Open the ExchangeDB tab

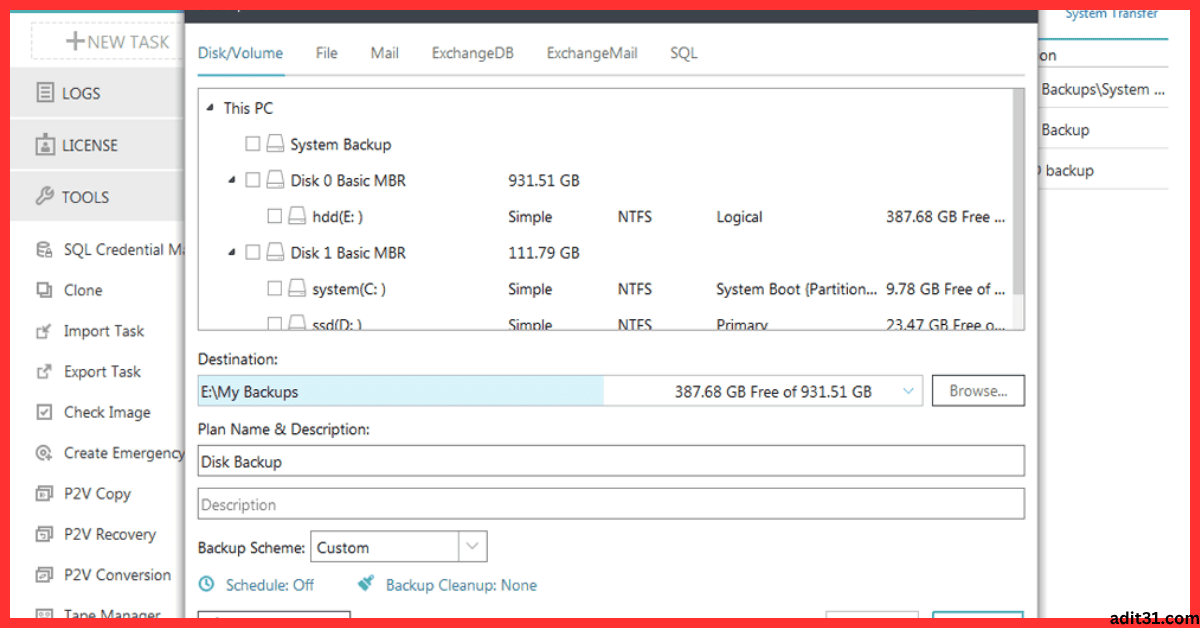click(472, 53)
